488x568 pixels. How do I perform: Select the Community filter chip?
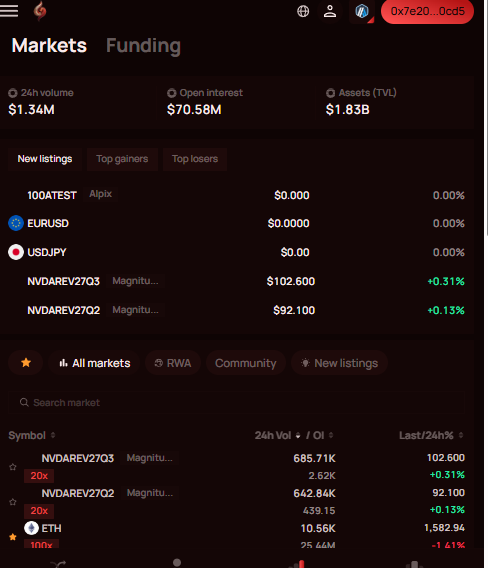(x=246, y=363)
